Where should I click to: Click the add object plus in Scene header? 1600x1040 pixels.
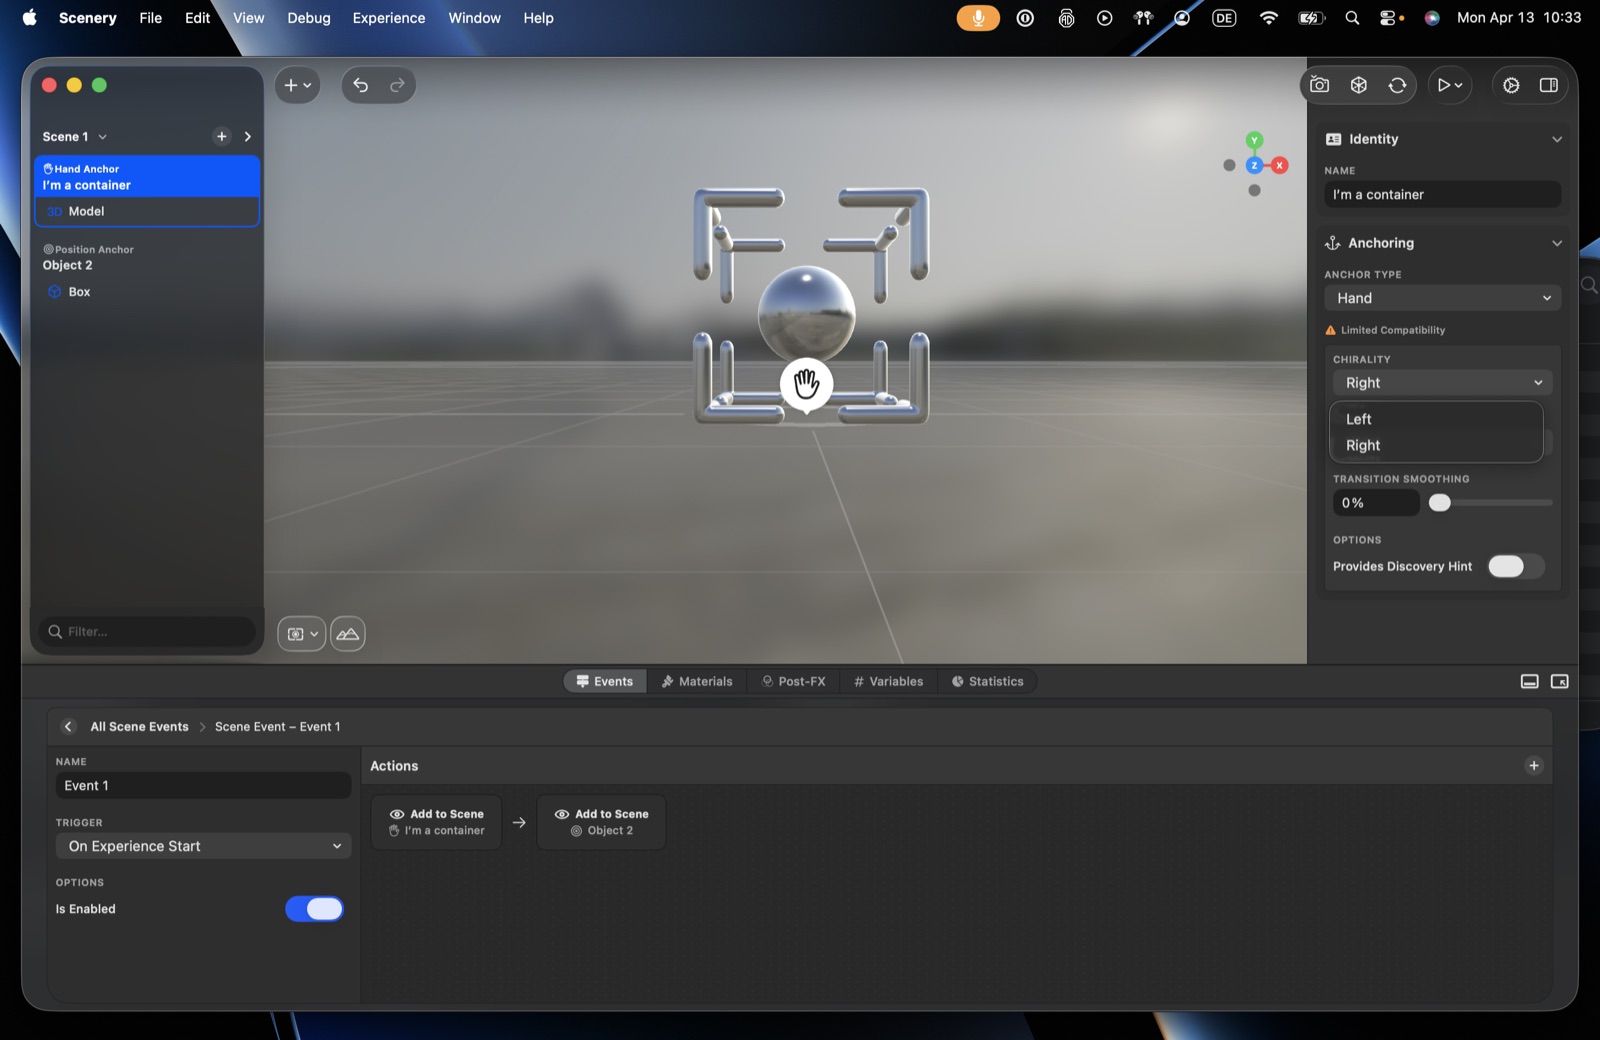pos(221,136)
